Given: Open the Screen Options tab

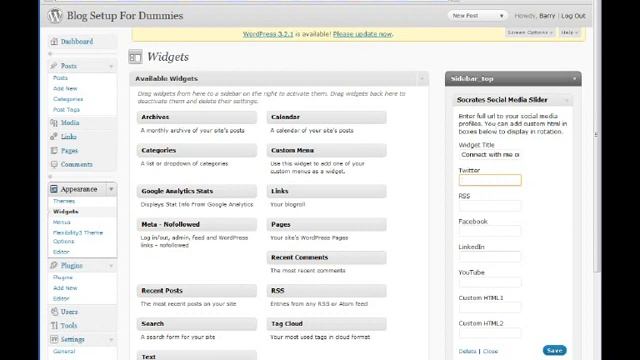Looking at the screenshot, I should [x=530, y=32].
